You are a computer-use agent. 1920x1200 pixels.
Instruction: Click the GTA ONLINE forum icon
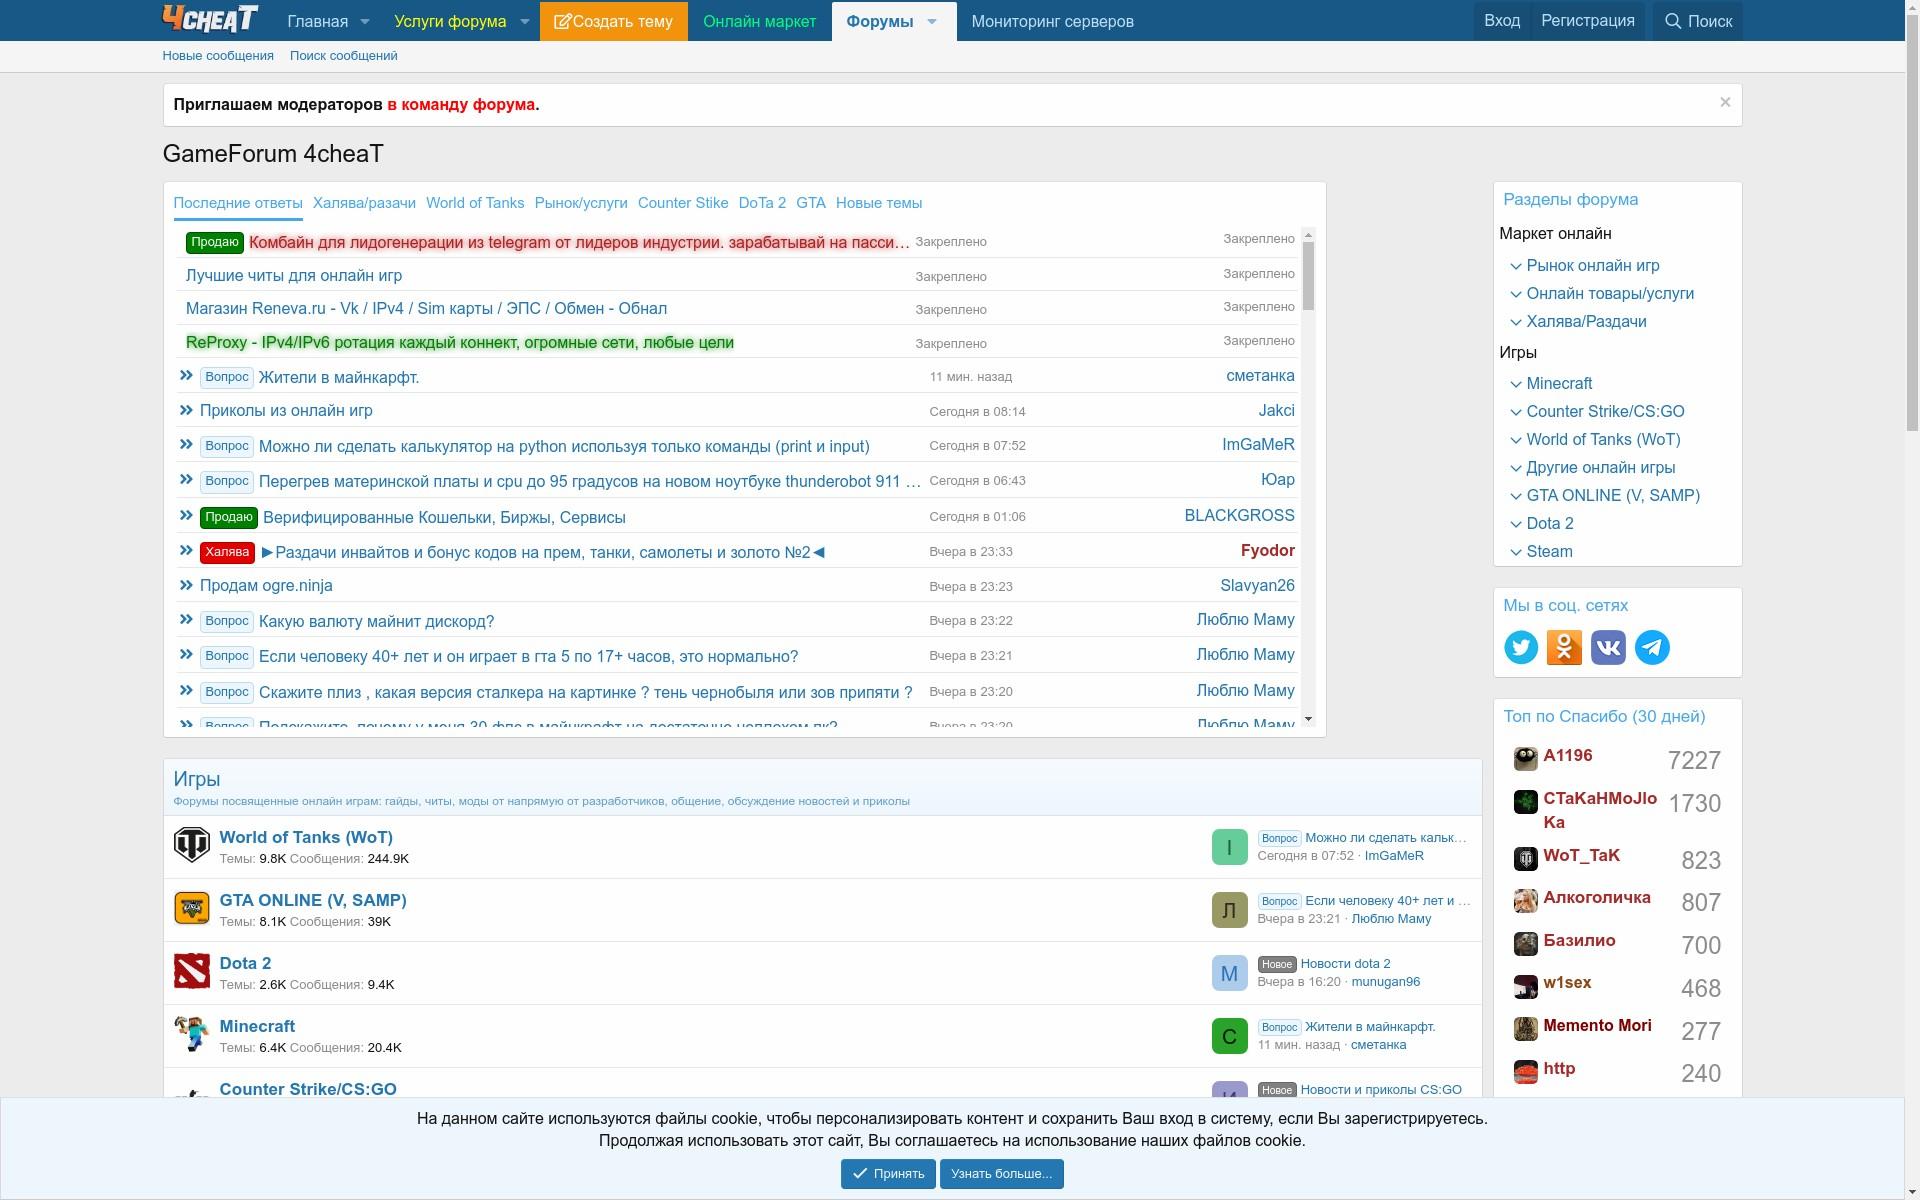click(x=191, y=908)
